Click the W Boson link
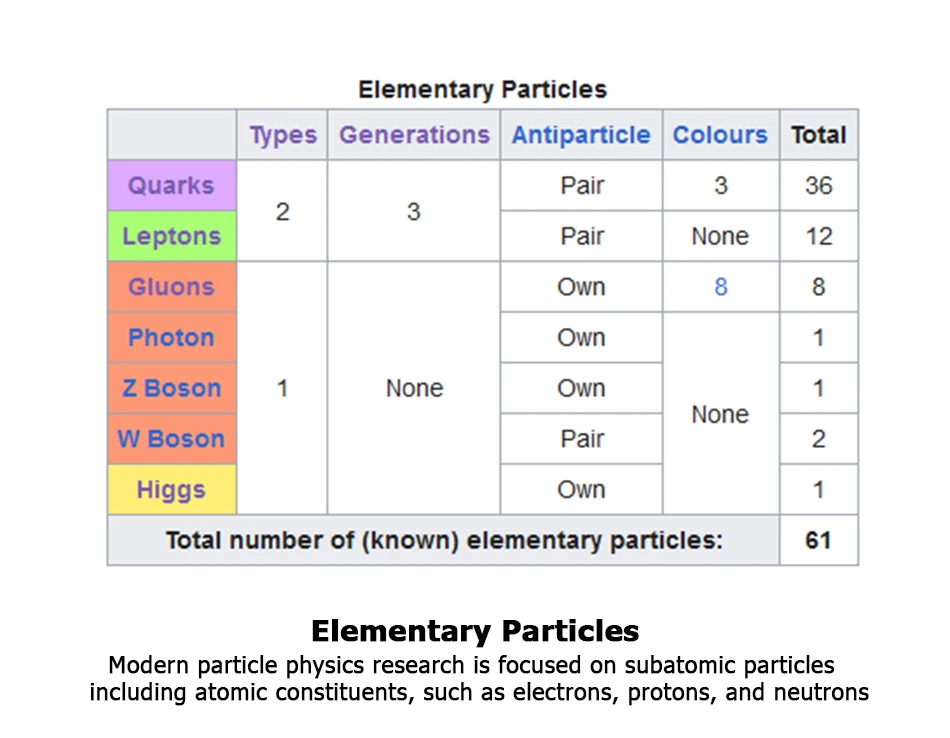Image resolution: width=950 pixels, height=738 pixels. click(171, 439)
